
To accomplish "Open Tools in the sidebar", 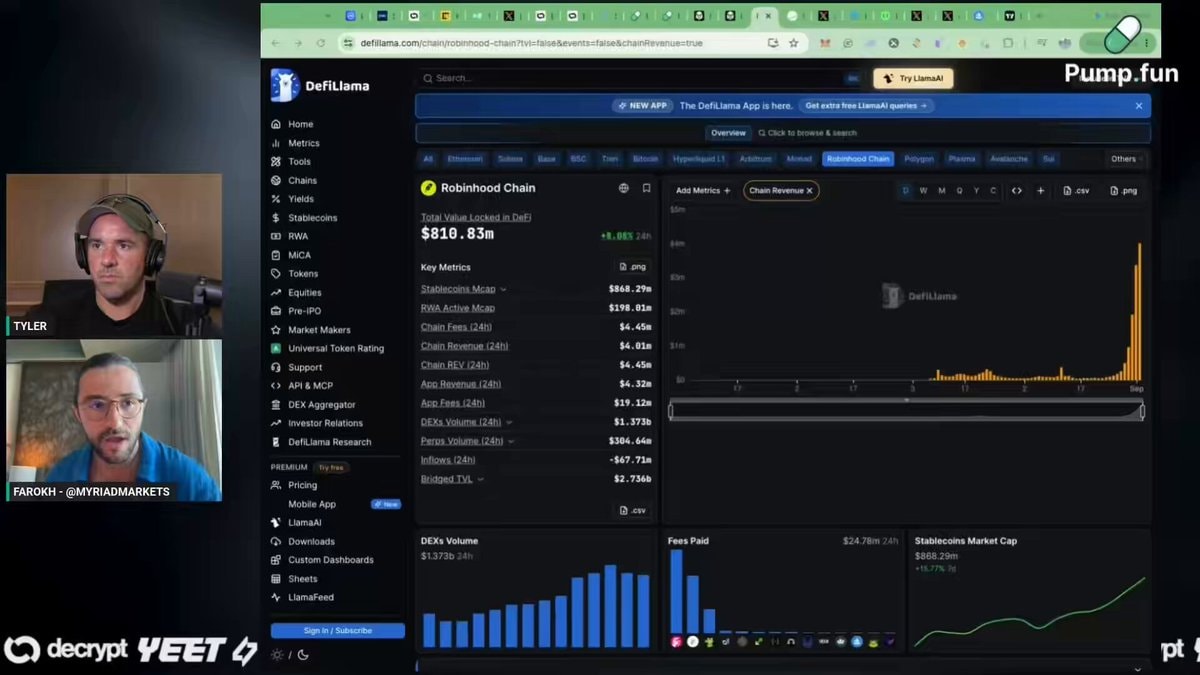I will [x=299, y=161].
